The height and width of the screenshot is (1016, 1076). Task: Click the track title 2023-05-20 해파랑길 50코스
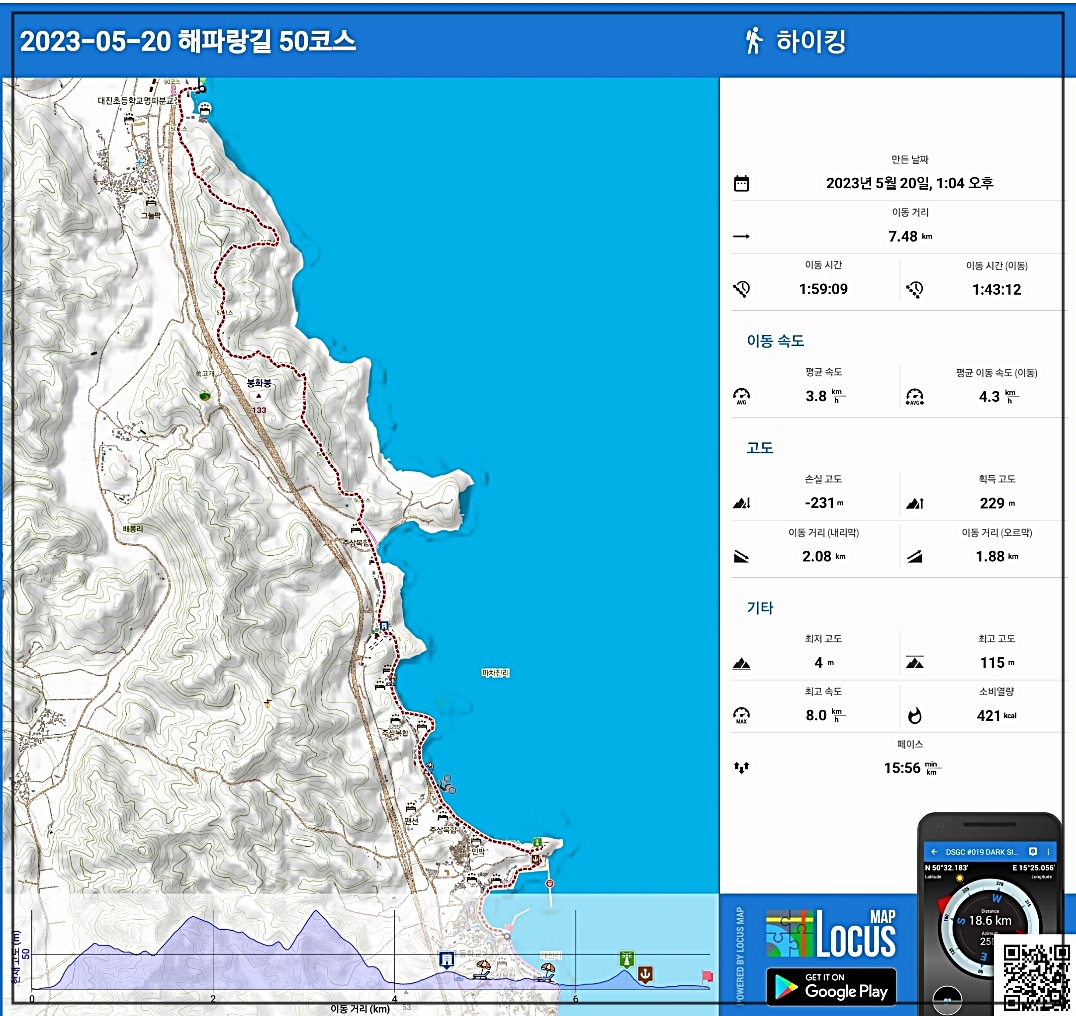coord(188,41)
